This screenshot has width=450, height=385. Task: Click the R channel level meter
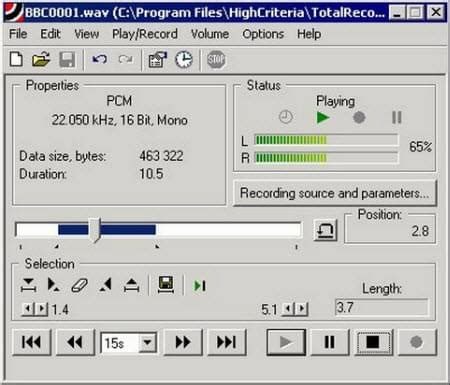pyautogui.click(x=326, y=157)
